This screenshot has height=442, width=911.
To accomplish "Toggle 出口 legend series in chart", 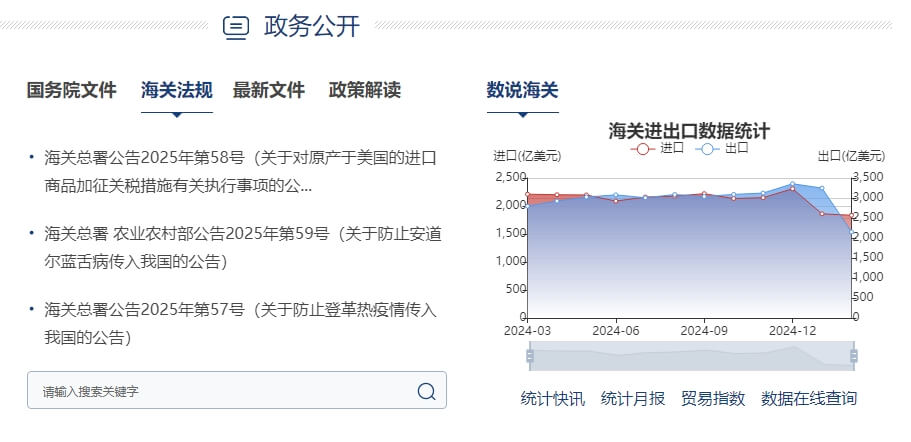I will tap(722, 148).
